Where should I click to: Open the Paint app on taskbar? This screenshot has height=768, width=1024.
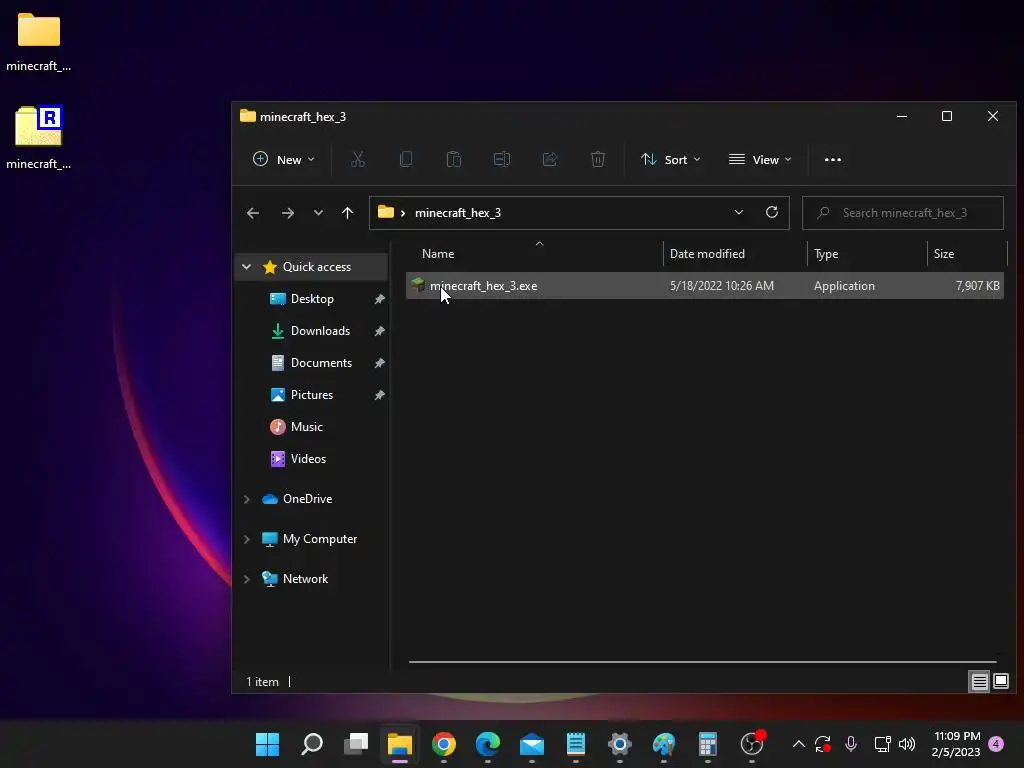pos(664,744)
